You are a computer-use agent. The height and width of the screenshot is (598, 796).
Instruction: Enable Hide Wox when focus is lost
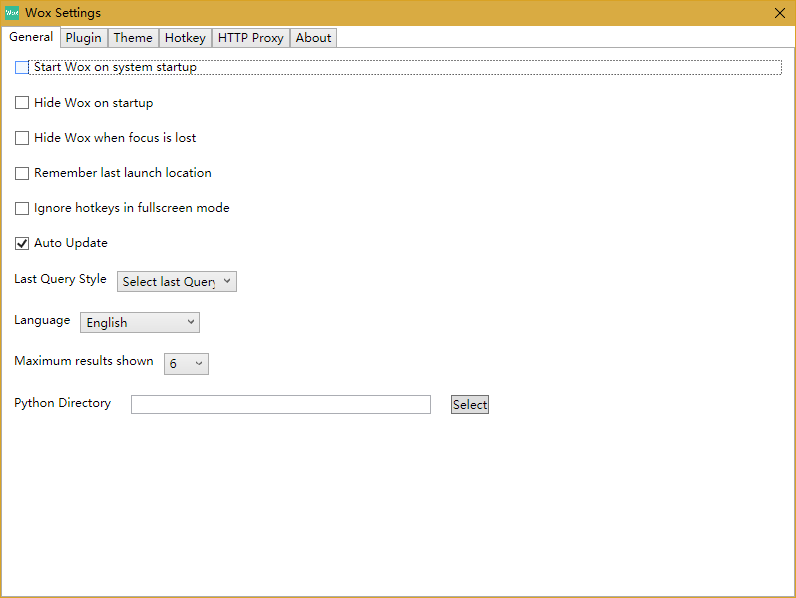pyautogui.click(x=22, y=138)
